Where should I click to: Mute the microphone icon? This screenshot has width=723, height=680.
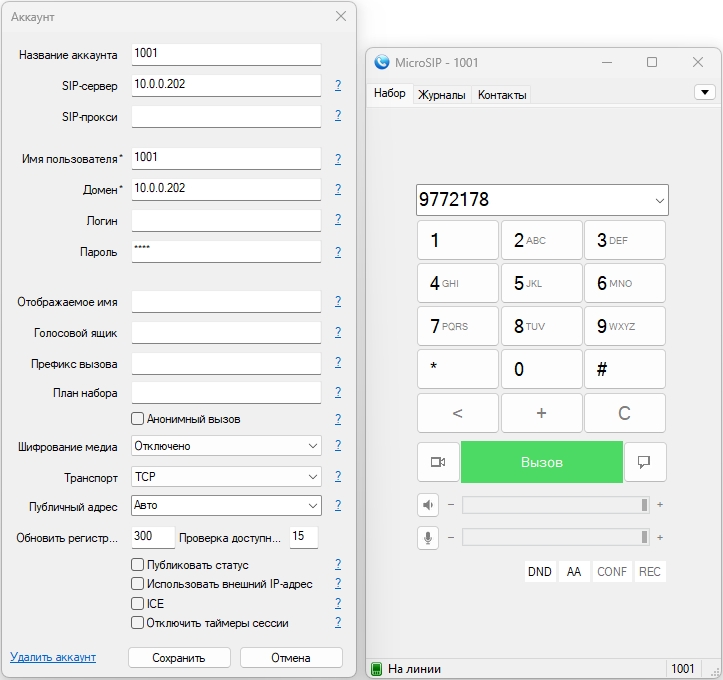tap(428, 538)
